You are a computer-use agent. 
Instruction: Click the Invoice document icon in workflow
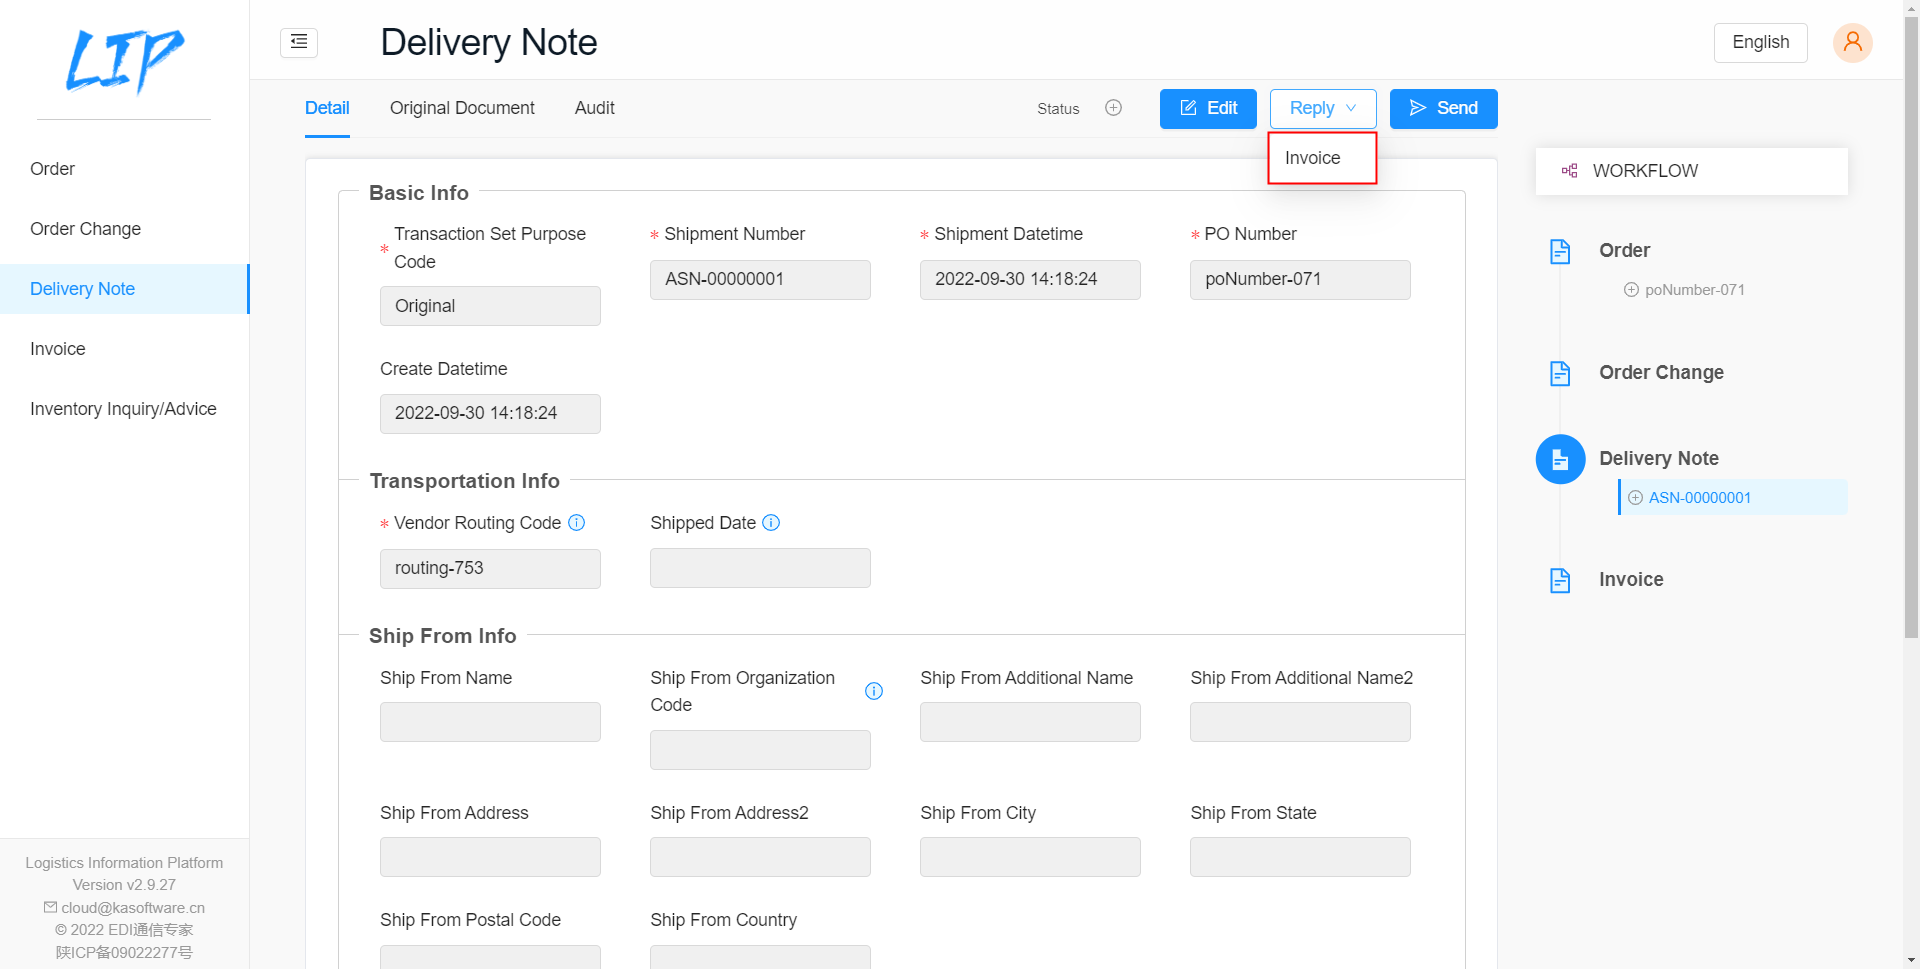[x=1560, y=580]
